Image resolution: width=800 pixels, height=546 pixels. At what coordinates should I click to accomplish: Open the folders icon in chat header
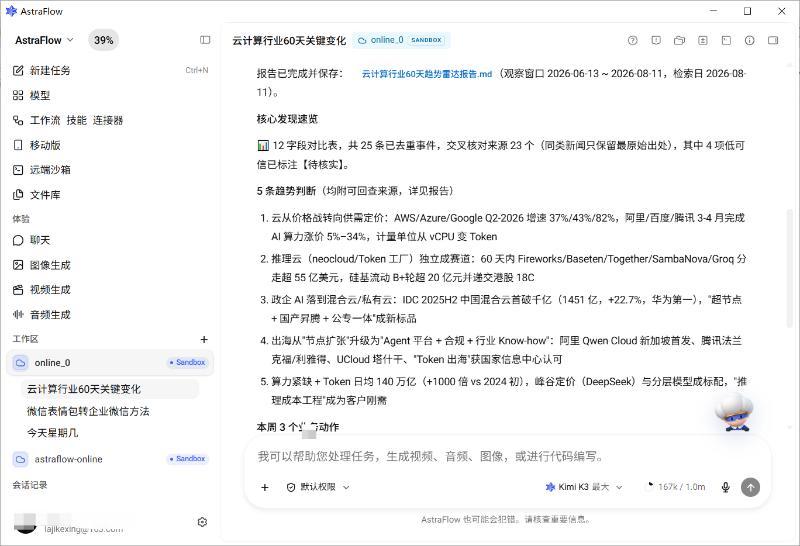tap(679, 40)
